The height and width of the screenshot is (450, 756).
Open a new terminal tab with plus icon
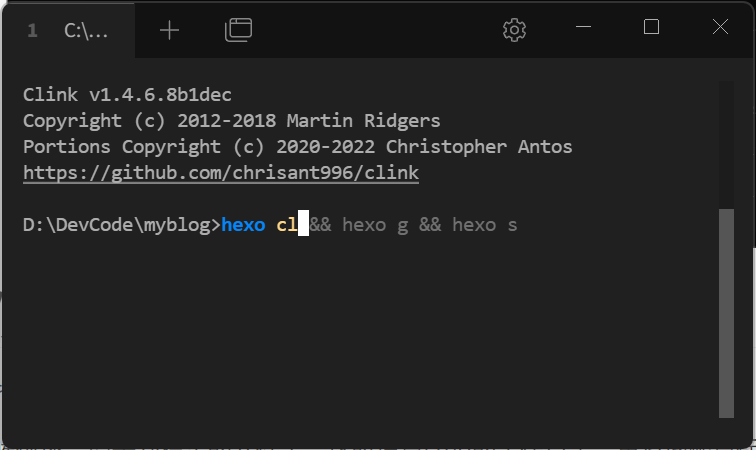[169, 30]
